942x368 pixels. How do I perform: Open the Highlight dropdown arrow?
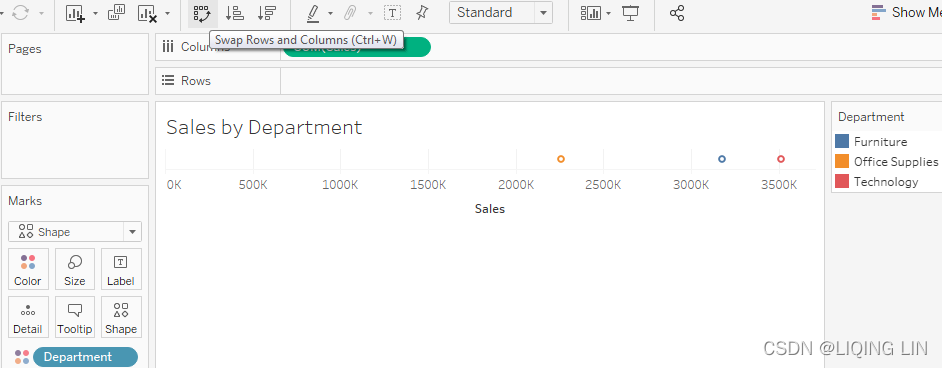[x=330, y=13]
